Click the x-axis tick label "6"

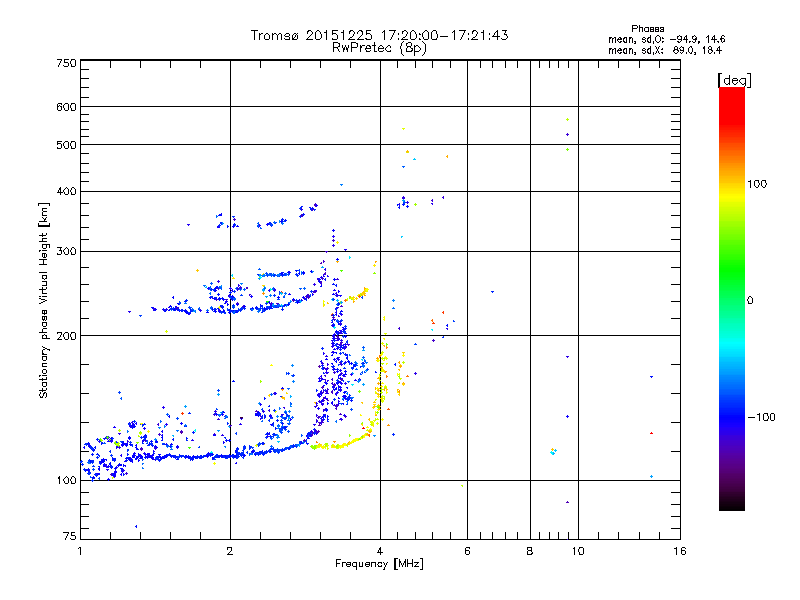(467, 551)
